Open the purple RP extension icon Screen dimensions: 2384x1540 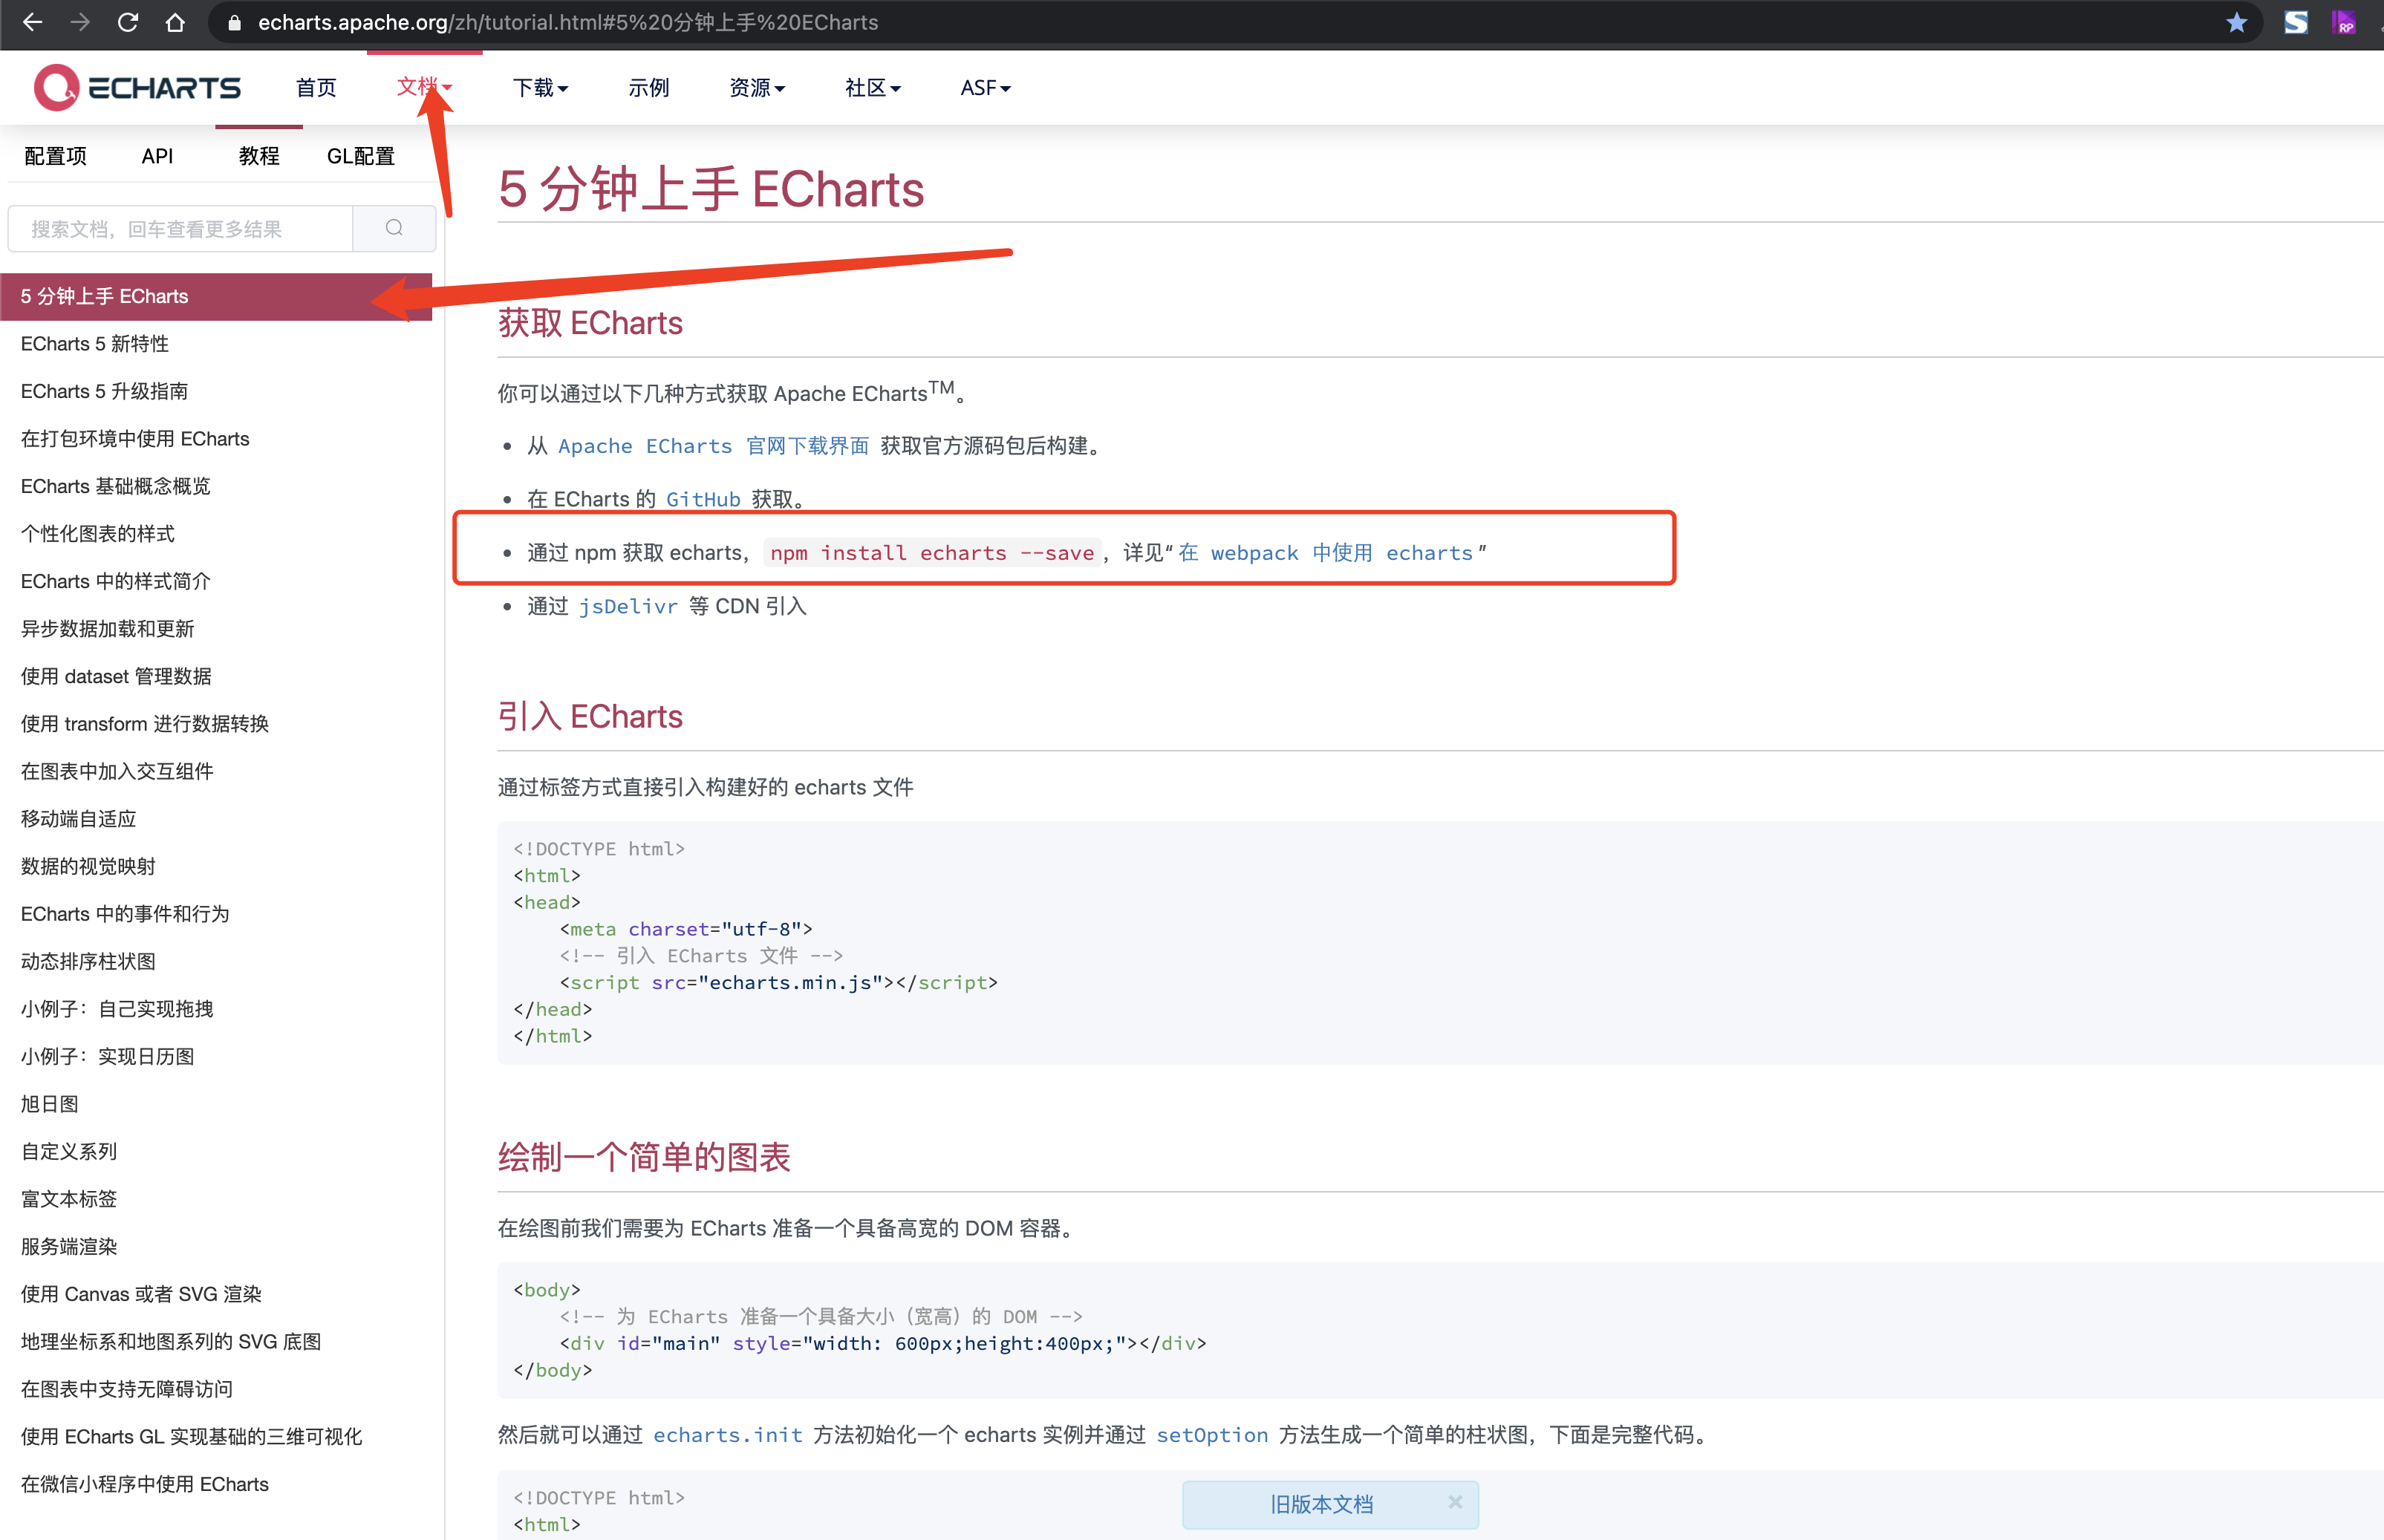[2344, 22]
